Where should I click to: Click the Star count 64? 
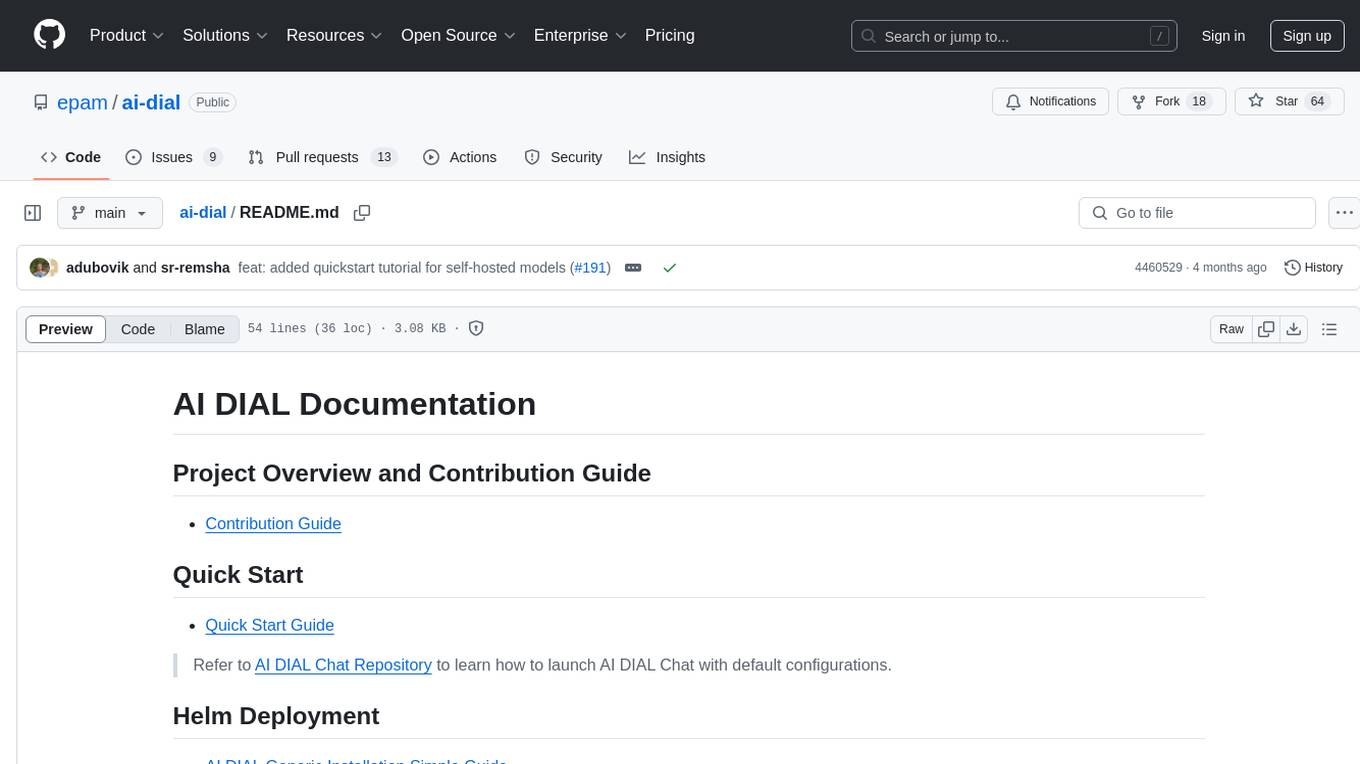[x=1317, y=101]
